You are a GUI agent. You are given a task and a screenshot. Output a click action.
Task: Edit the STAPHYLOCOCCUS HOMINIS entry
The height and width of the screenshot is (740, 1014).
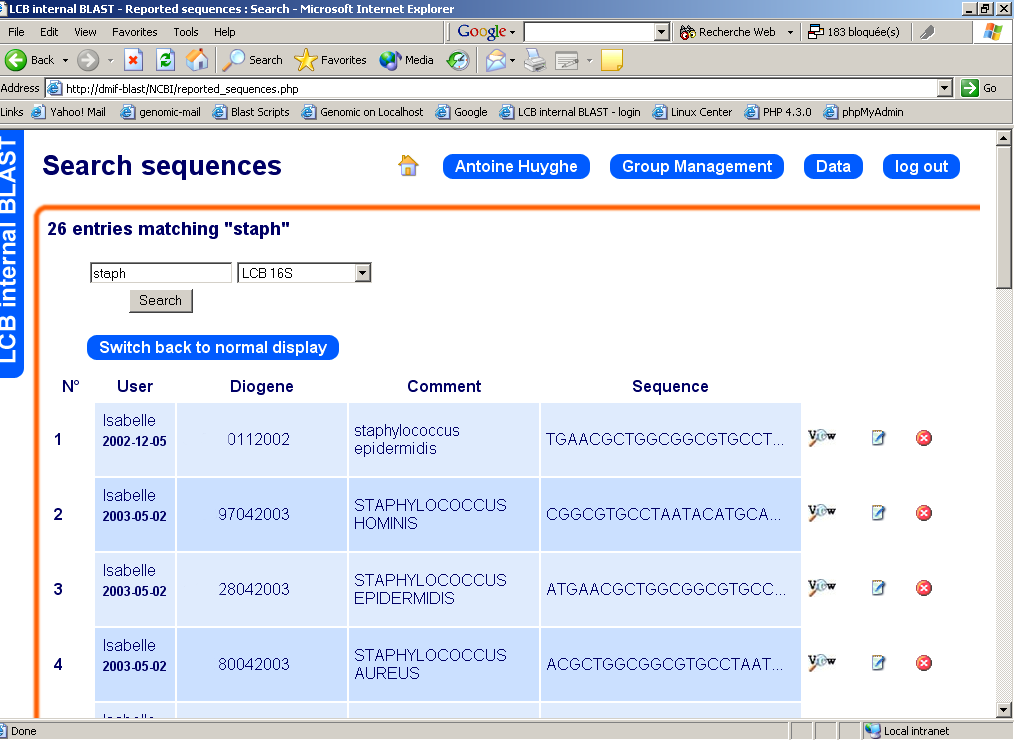(x=878, y=513)
